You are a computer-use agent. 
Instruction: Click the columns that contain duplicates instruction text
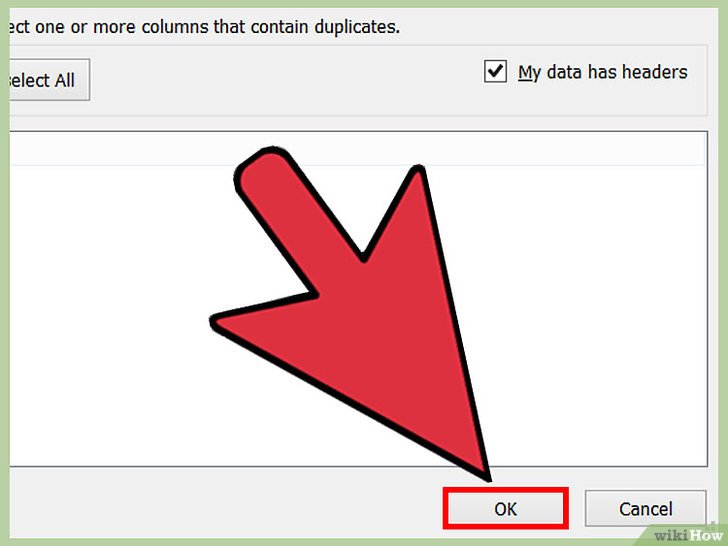[204, 26]
